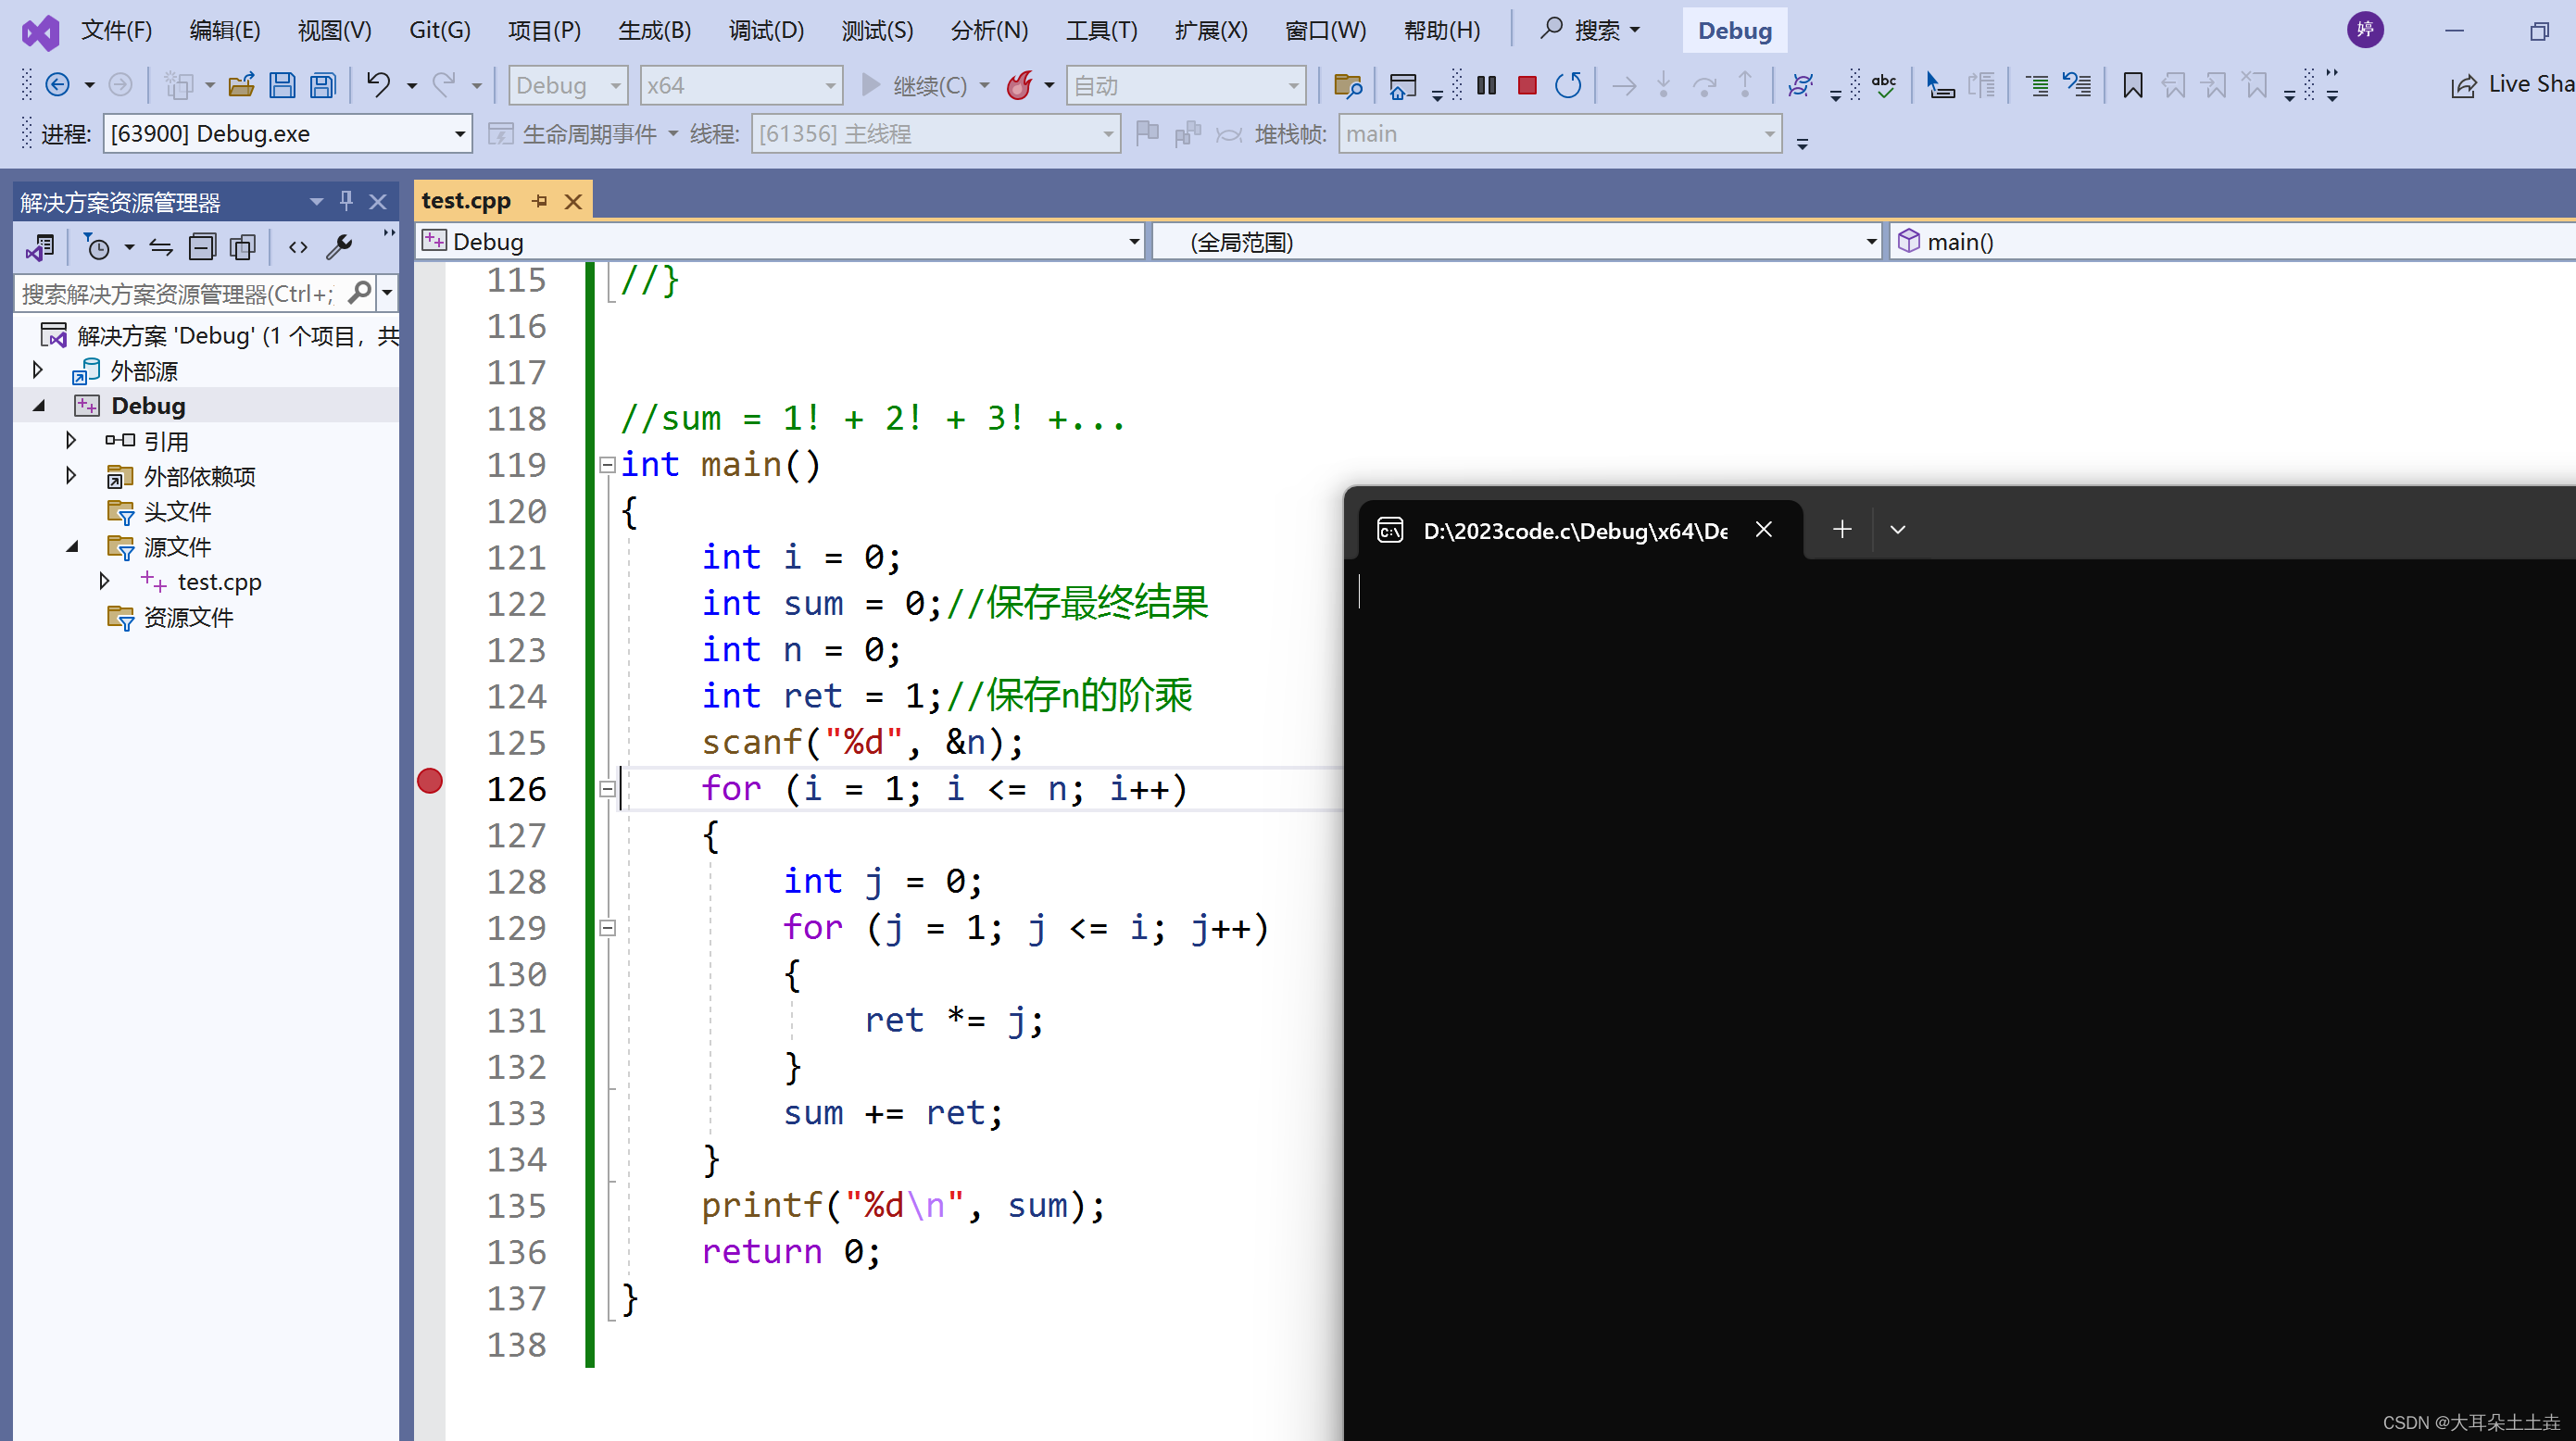Close the test.cpp tab
This screenshot has height=1441, width=2576.
click(573, 202)
